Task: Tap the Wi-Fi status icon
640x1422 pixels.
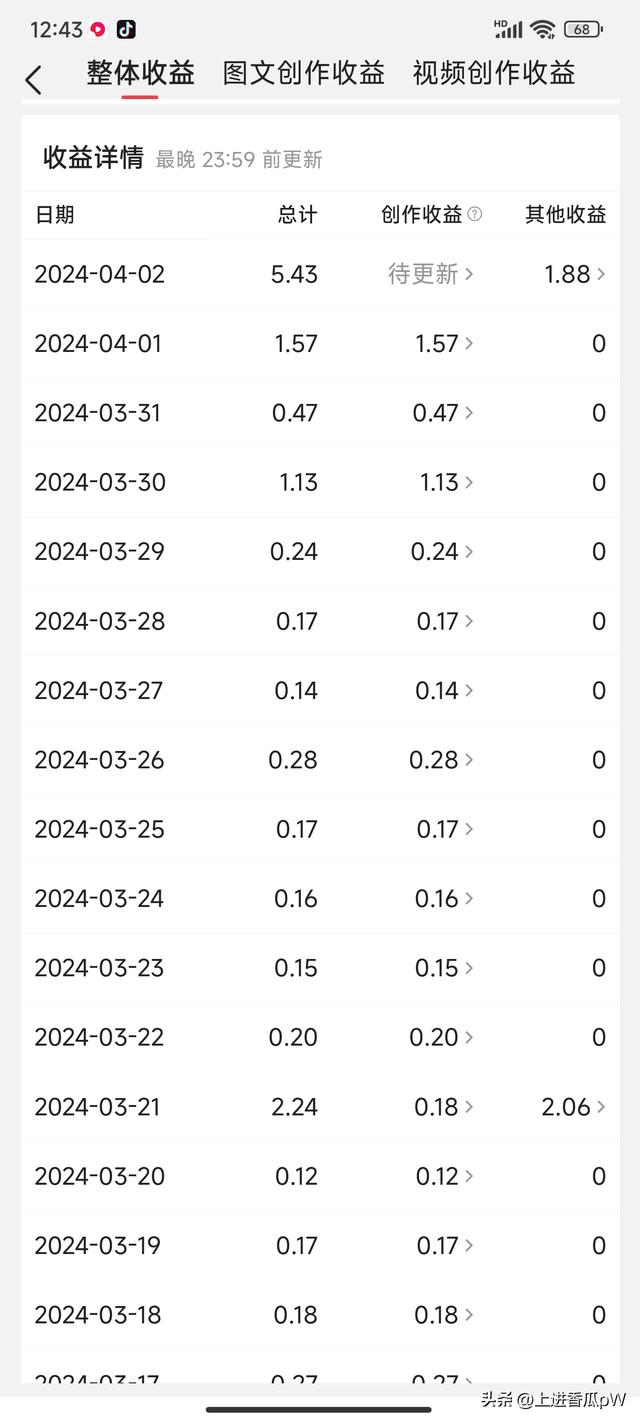Action: 542,29
